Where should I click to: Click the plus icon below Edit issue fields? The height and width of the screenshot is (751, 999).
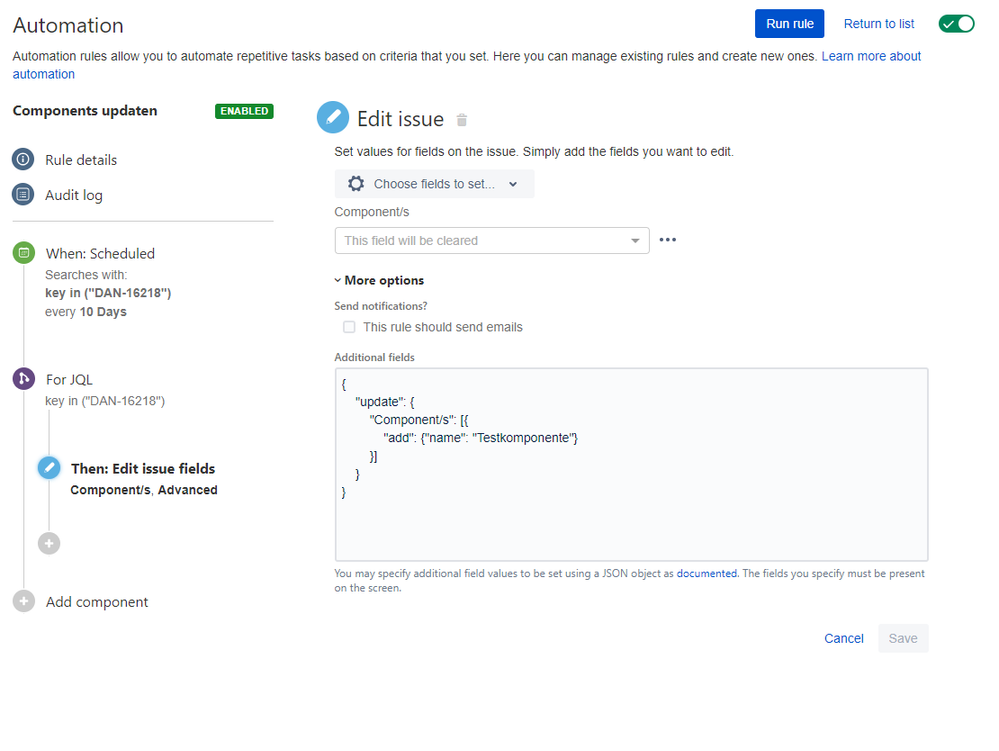click(49, 543)
